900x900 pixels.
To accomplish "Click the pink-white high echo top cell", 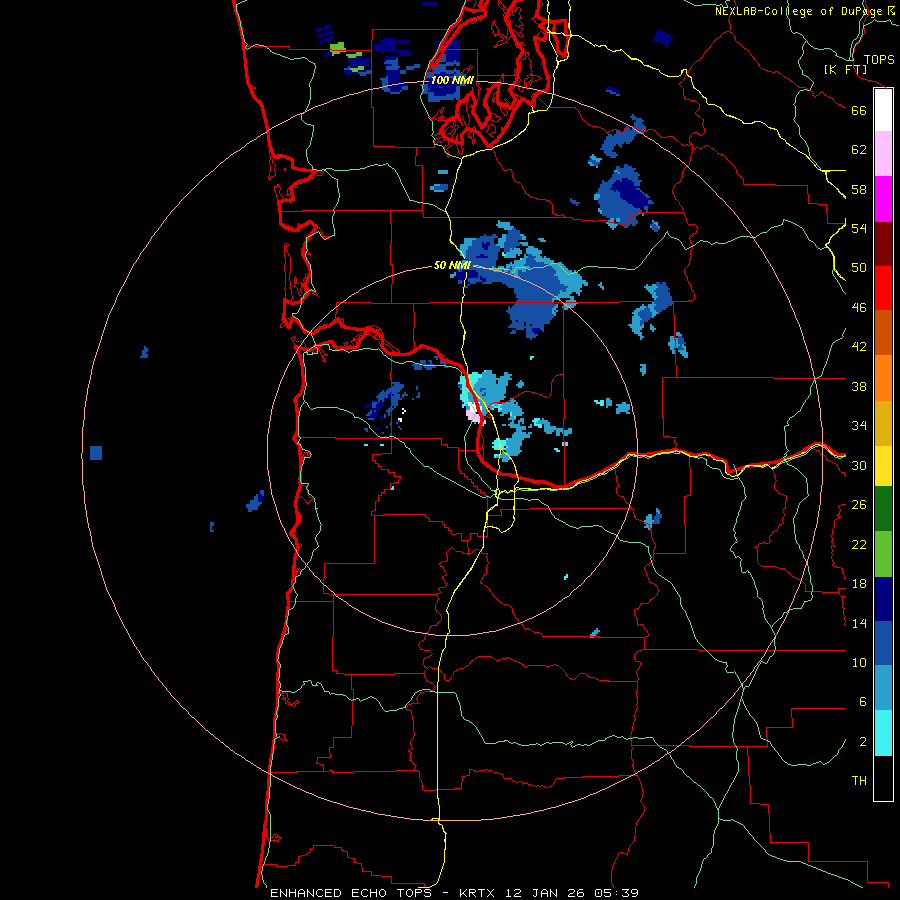I will point(475,414).
